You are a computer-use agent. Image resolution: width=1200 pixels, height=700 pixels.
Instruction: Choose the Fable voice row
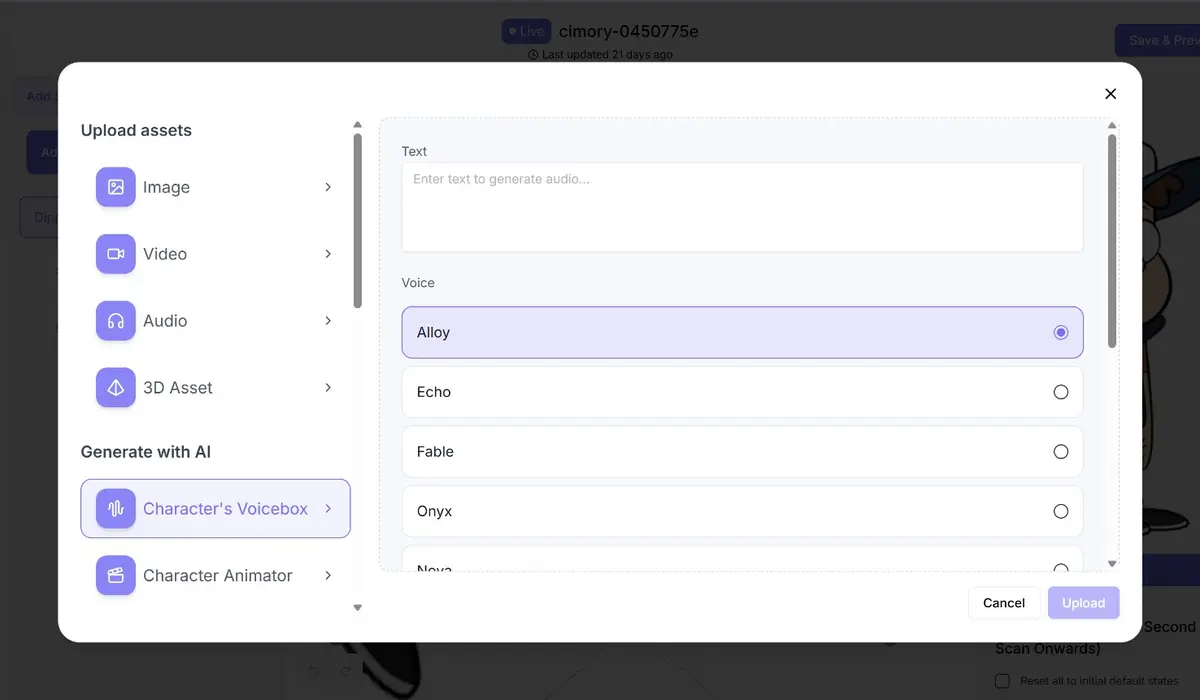[x=742, y=452]
